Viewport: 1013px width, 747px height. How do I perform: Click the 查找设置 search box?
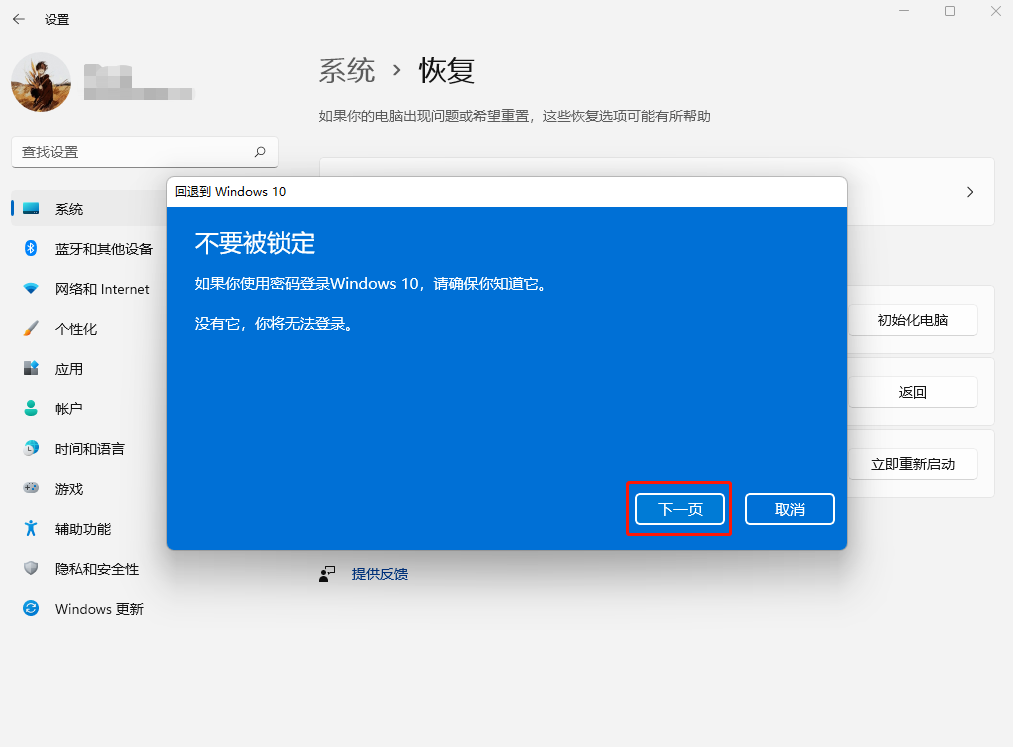pyautogui.click(x=144, y=151)
